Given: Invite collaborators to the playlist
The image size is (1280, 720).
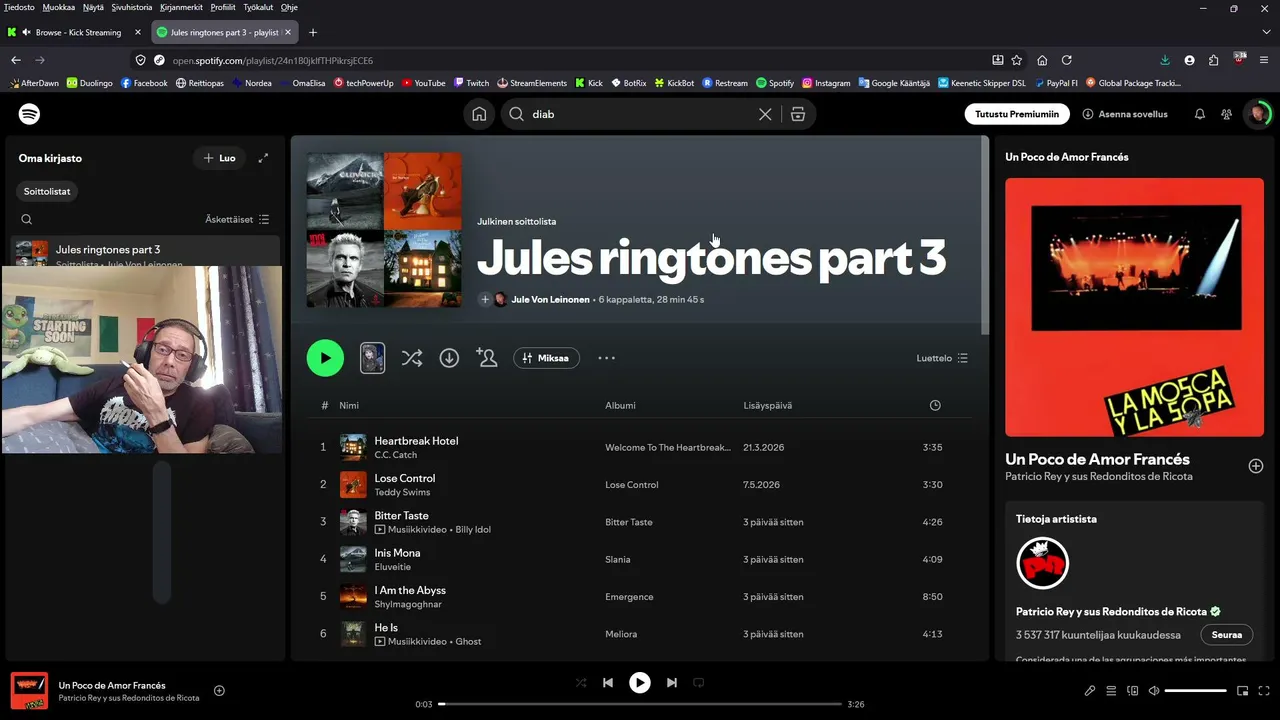Looking at the screenshot, I should click(487, 358).
